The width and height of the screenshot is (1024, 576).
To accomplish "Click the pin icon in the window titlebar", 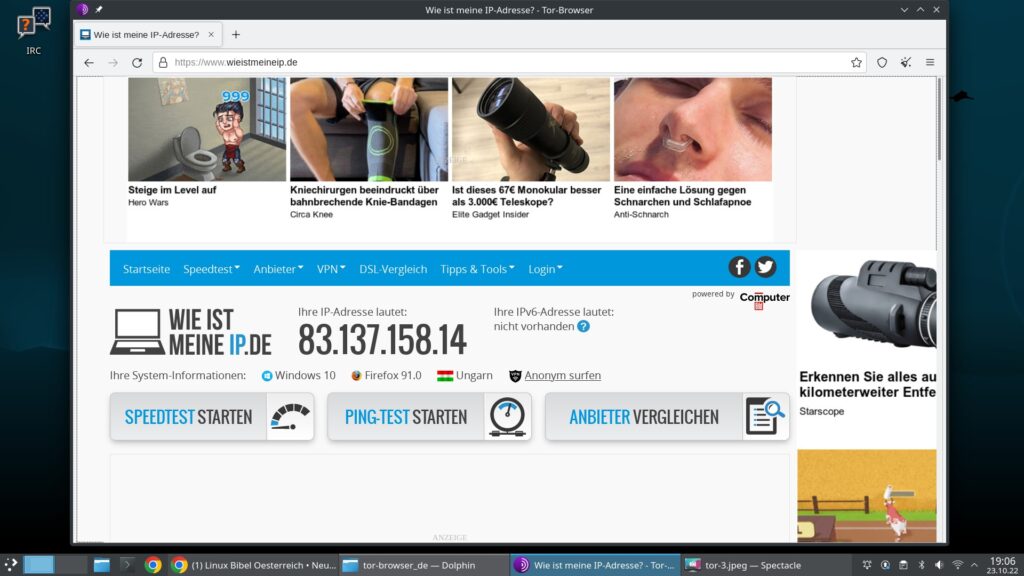I will [x=99, y=9].
